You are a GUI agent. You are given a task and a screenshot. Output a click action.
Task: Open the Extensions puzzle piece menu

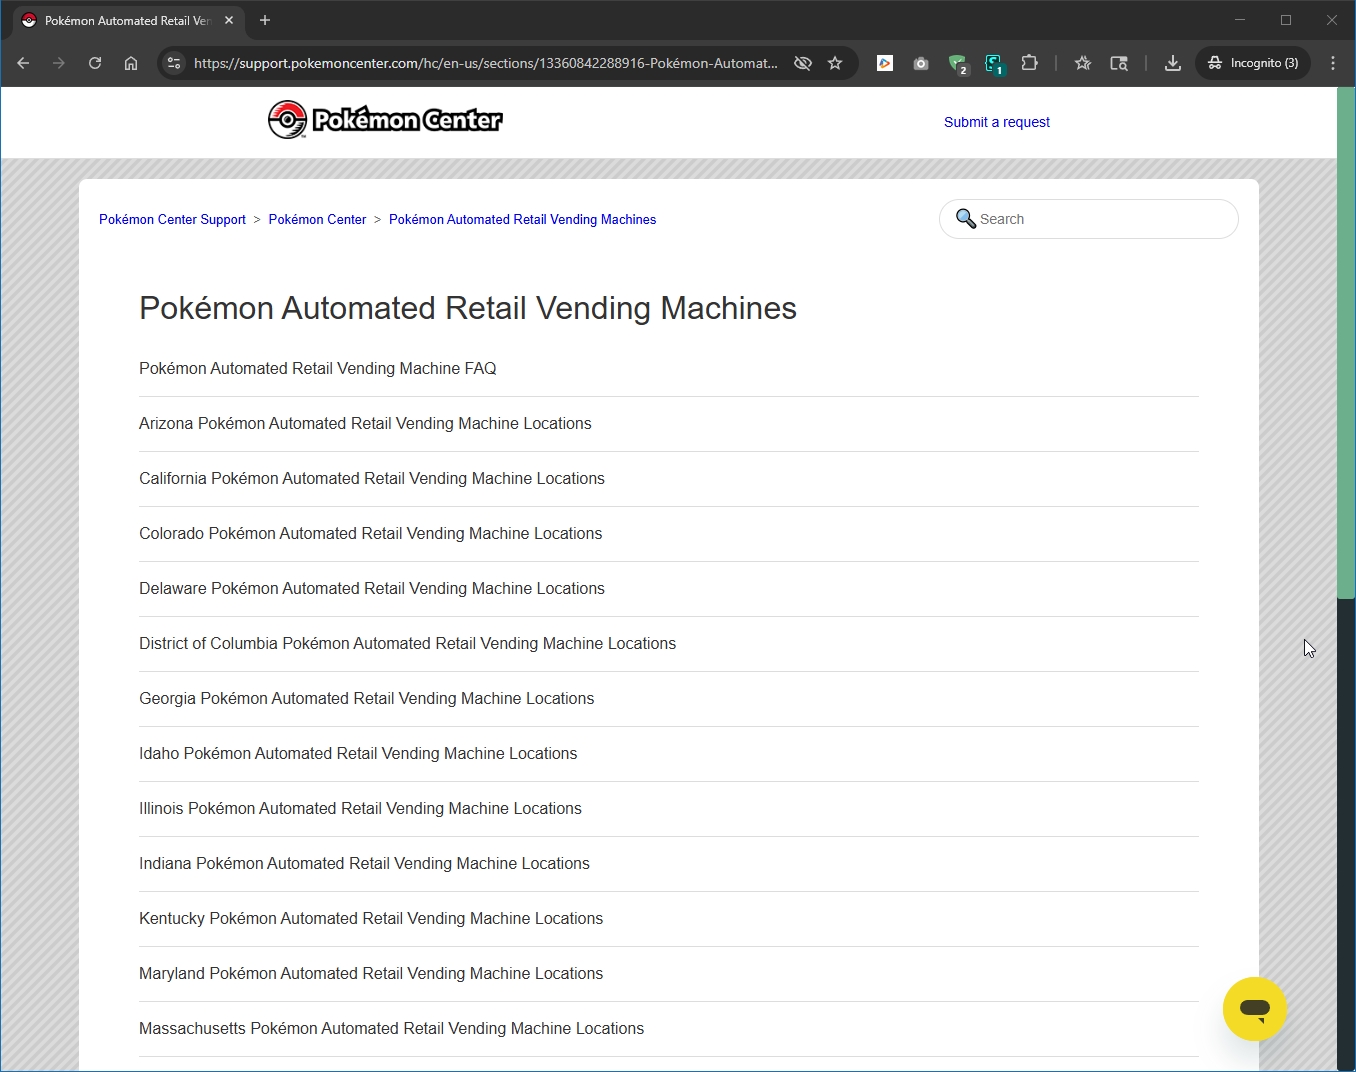coord(1030,63)
